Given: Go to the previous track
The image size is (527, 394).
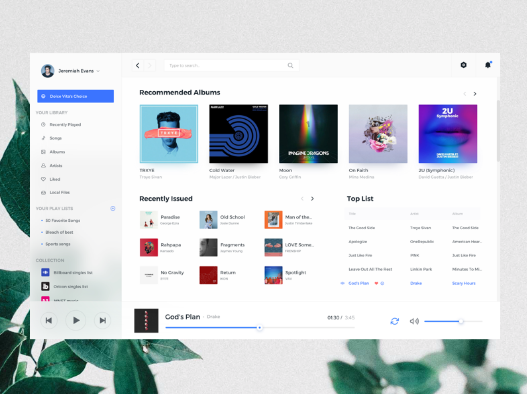Looking at the screenshot, I should point(49,320).
